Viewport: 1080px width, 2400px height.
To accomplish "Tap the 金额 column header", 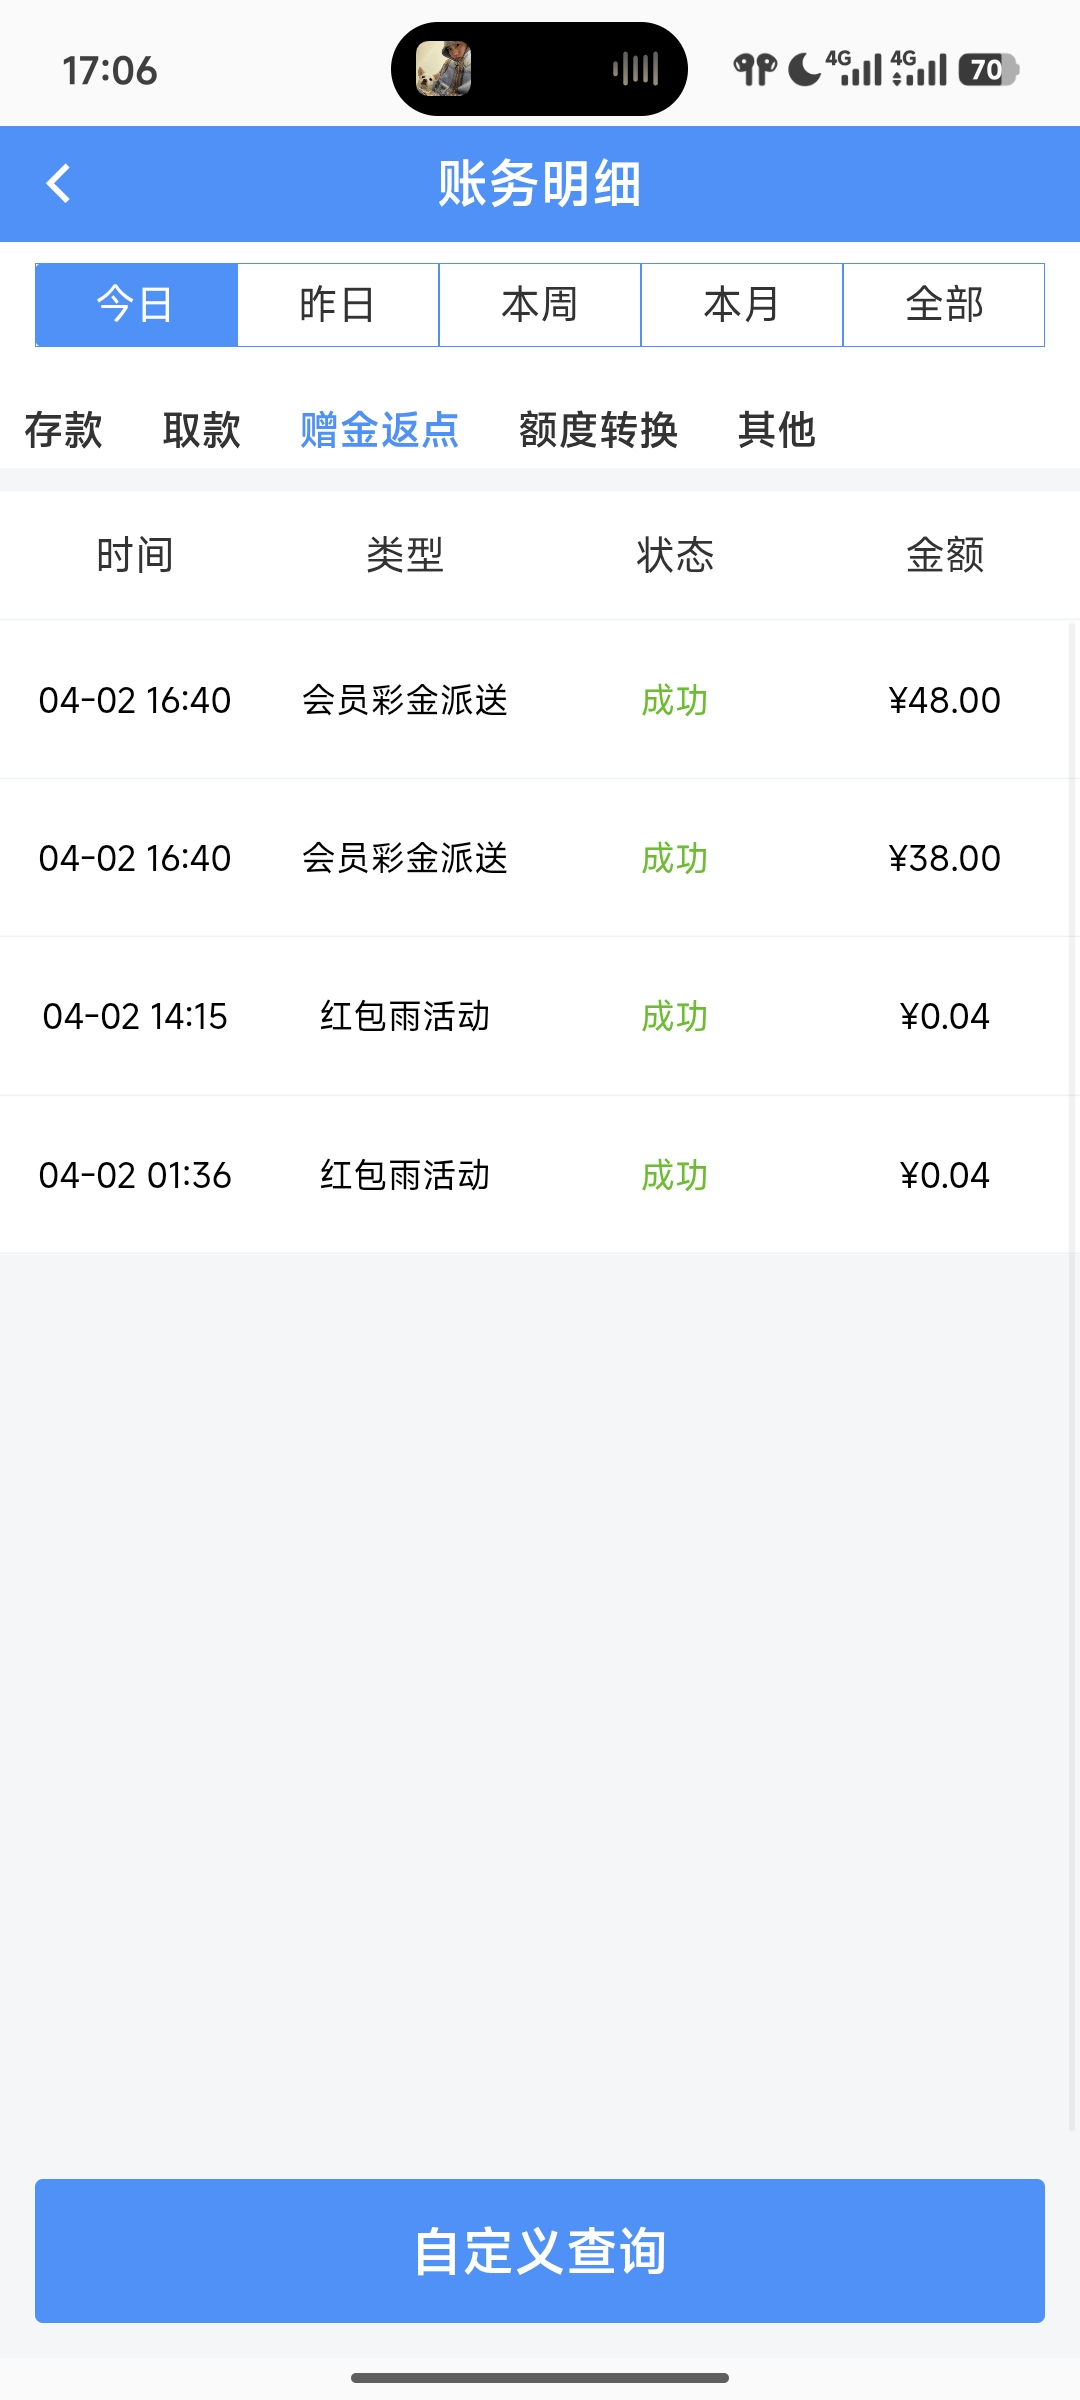I will coord(944,555).
